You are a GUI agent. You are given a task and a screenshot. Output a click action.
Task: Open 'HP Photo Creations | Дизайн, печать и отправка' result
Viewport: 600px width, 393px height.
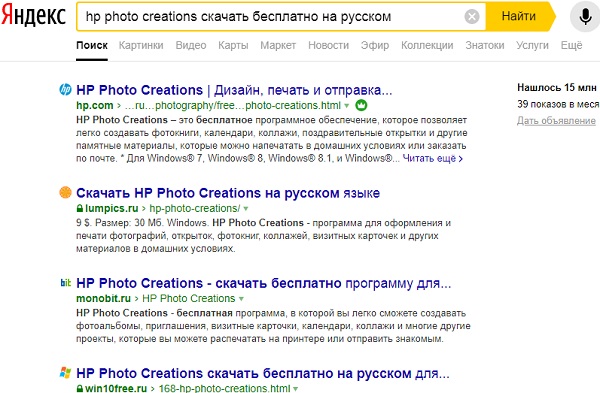click(x=234, y=90)
